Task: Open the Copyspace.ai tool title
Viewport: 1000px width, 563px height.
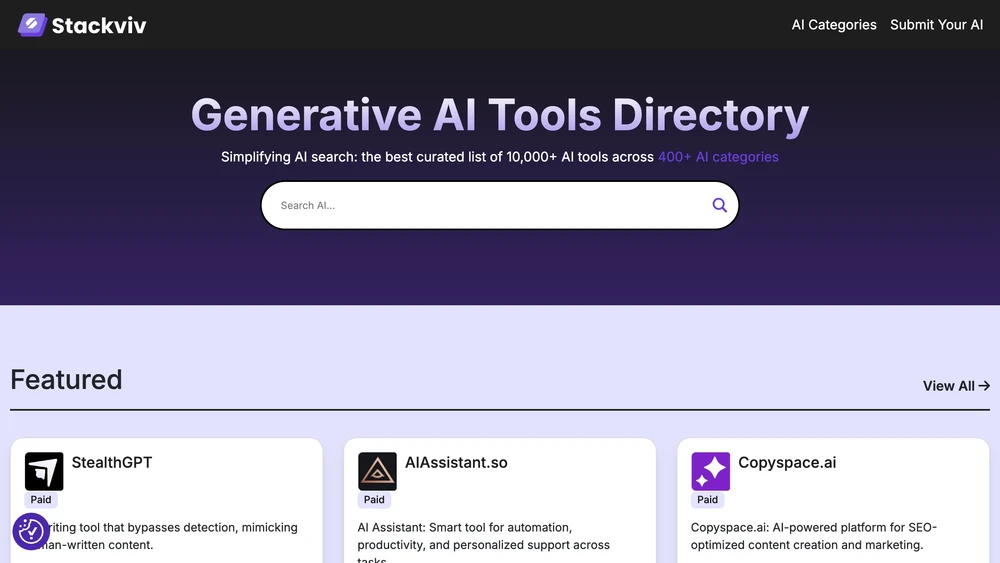Action: pos(787,462)
